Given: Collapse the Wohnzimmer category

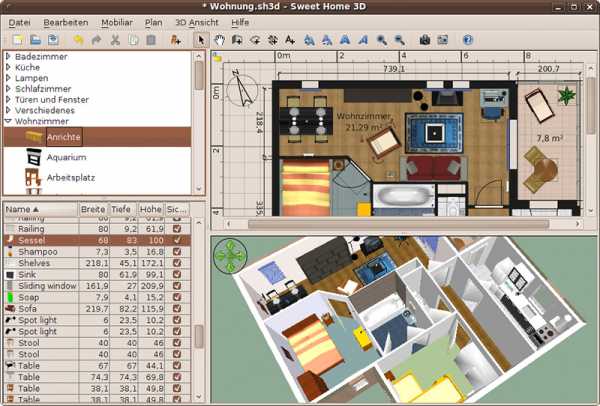Looking at the screenshot, I should pos(9,120).
